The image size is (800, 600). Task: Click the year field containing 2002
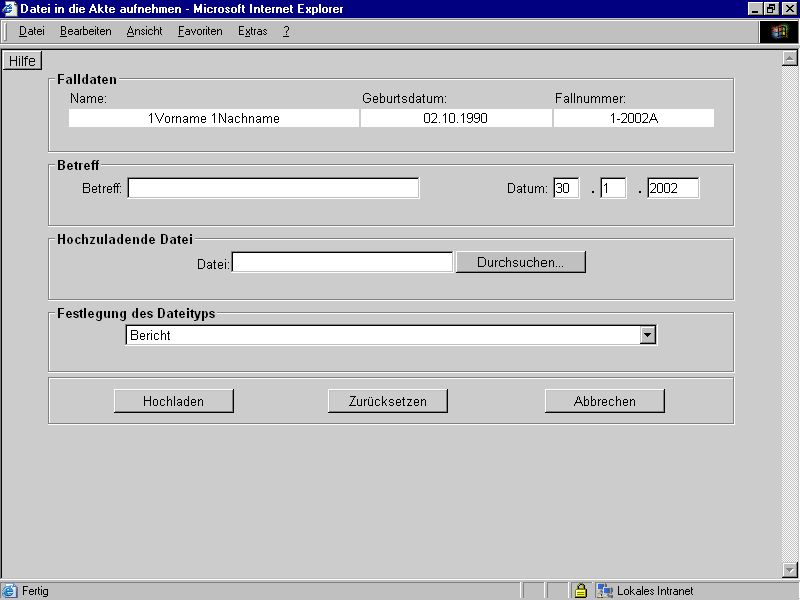coord(672,188)
